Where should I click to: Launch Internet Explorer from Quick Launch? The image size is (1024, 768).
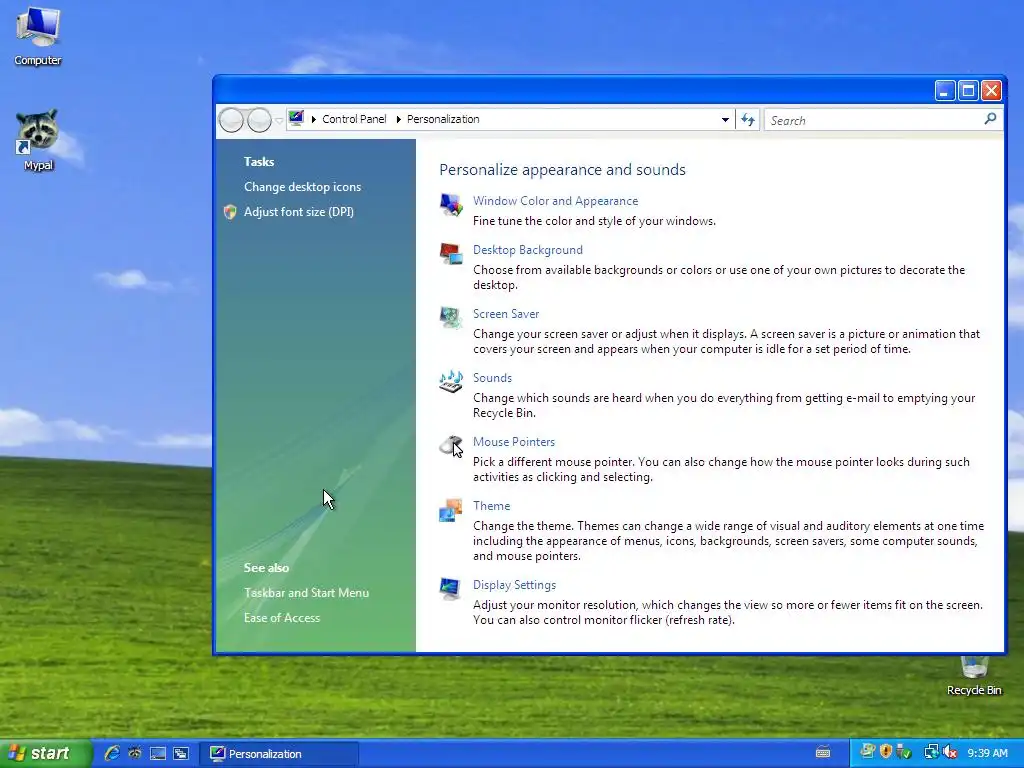point(112,753)
